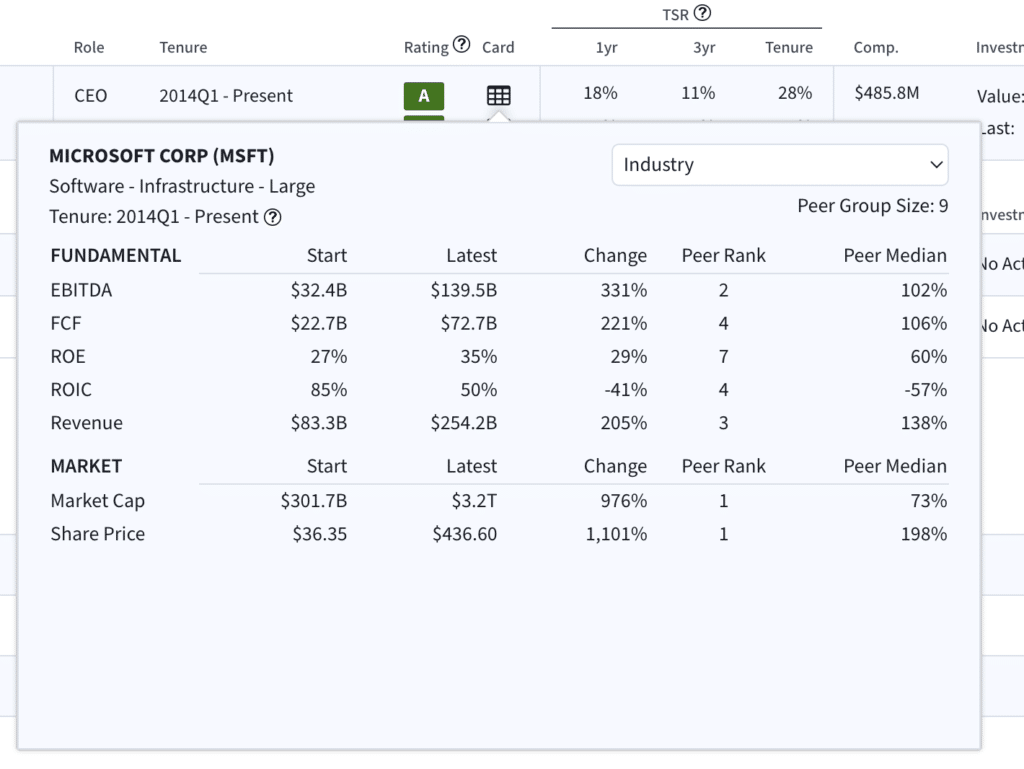Click Revenue change value 205%
The image size is (1024, 769).
[x=624, y=423]
